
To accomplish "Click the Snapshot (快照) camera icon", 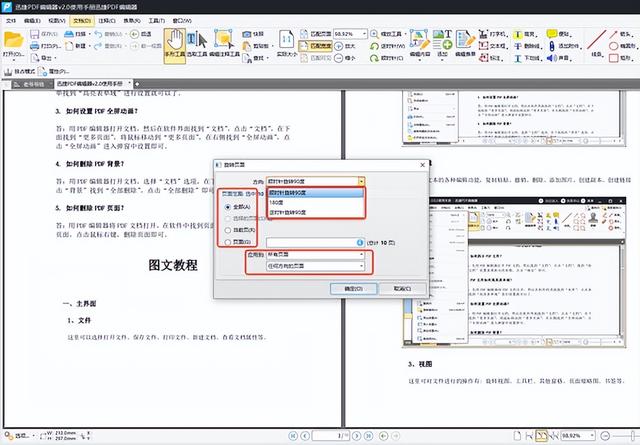I will (247, 34).
